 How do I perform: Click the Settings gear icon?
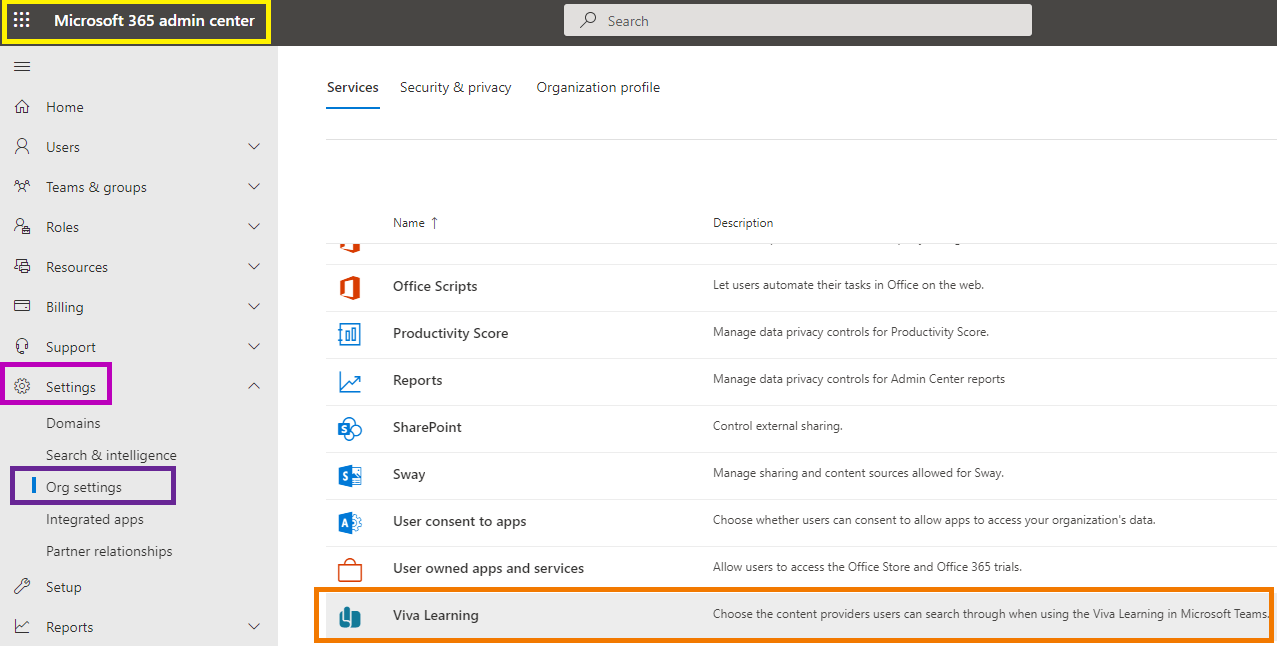(22, 387)
